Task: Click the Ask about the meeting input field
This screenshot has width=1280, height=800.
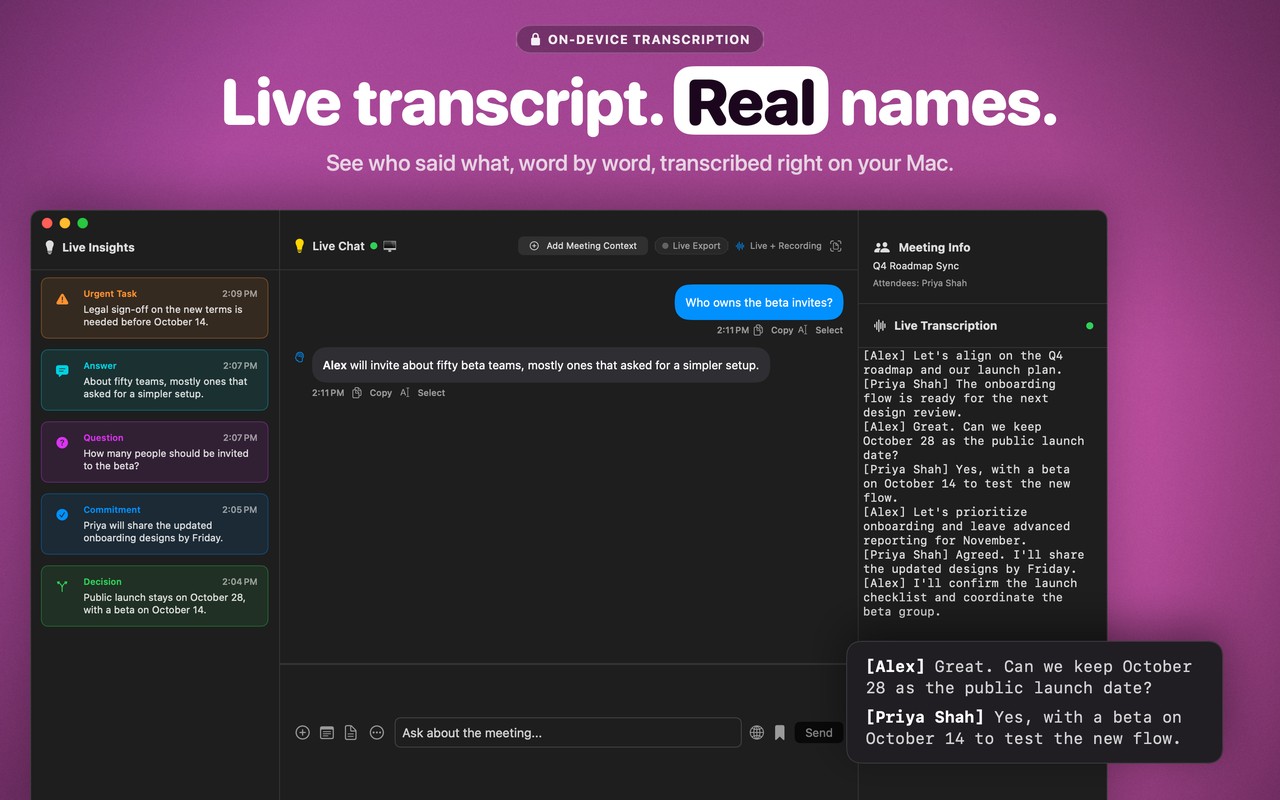Action: [568, 733]
